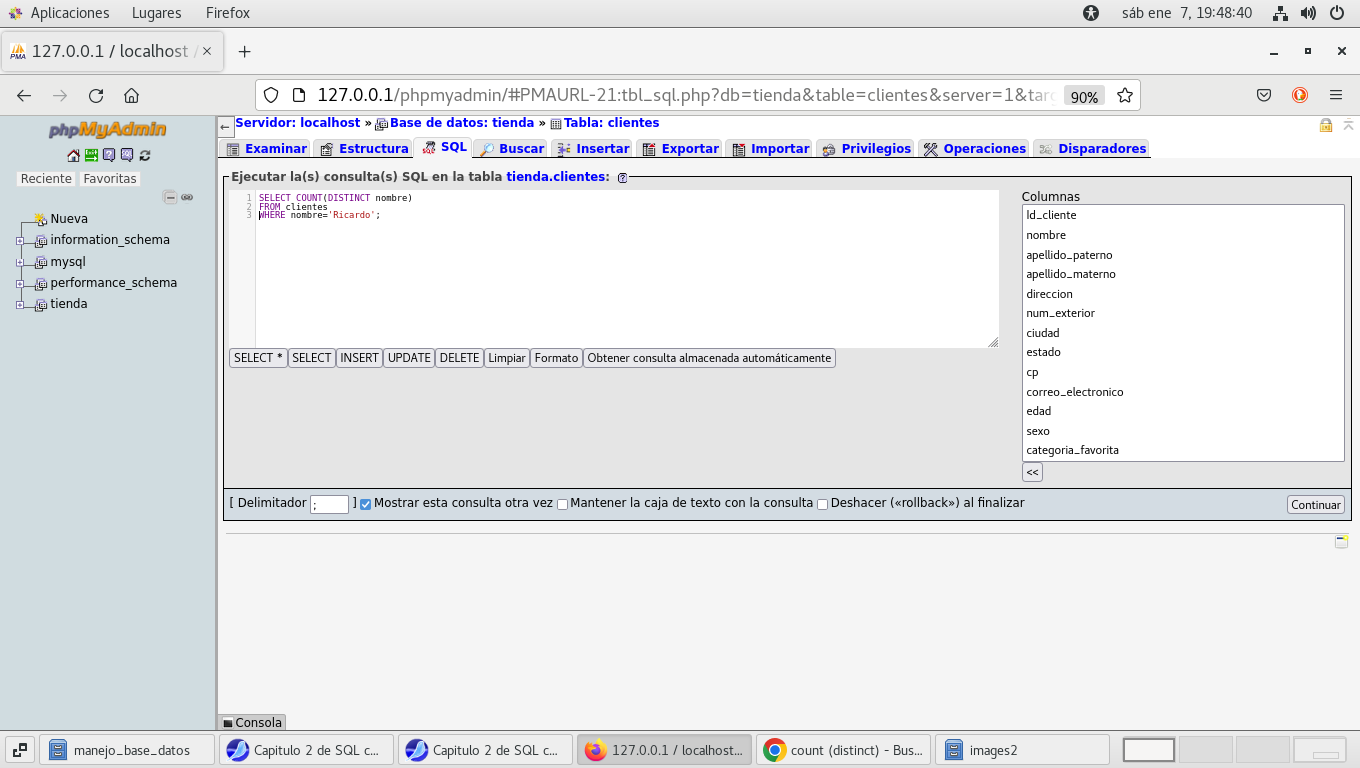Bookmark page with Firefox star icon
Image resolution: width=1360 pixels, height=768 pixels.
[x=1124, y=96]
